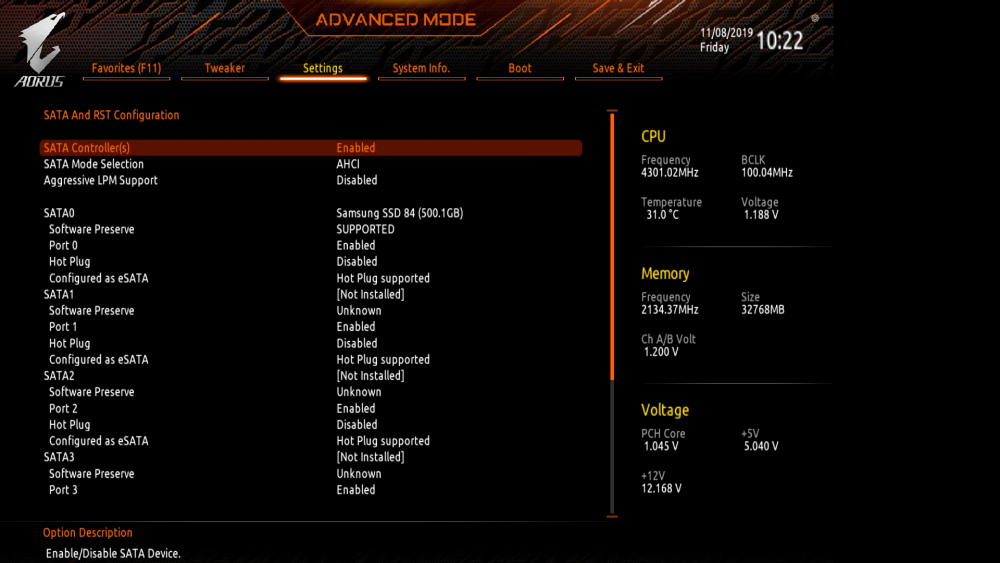The image size is (1000, 563).
Task: Click SATA And RST Configuration heading
Action: 112,115
